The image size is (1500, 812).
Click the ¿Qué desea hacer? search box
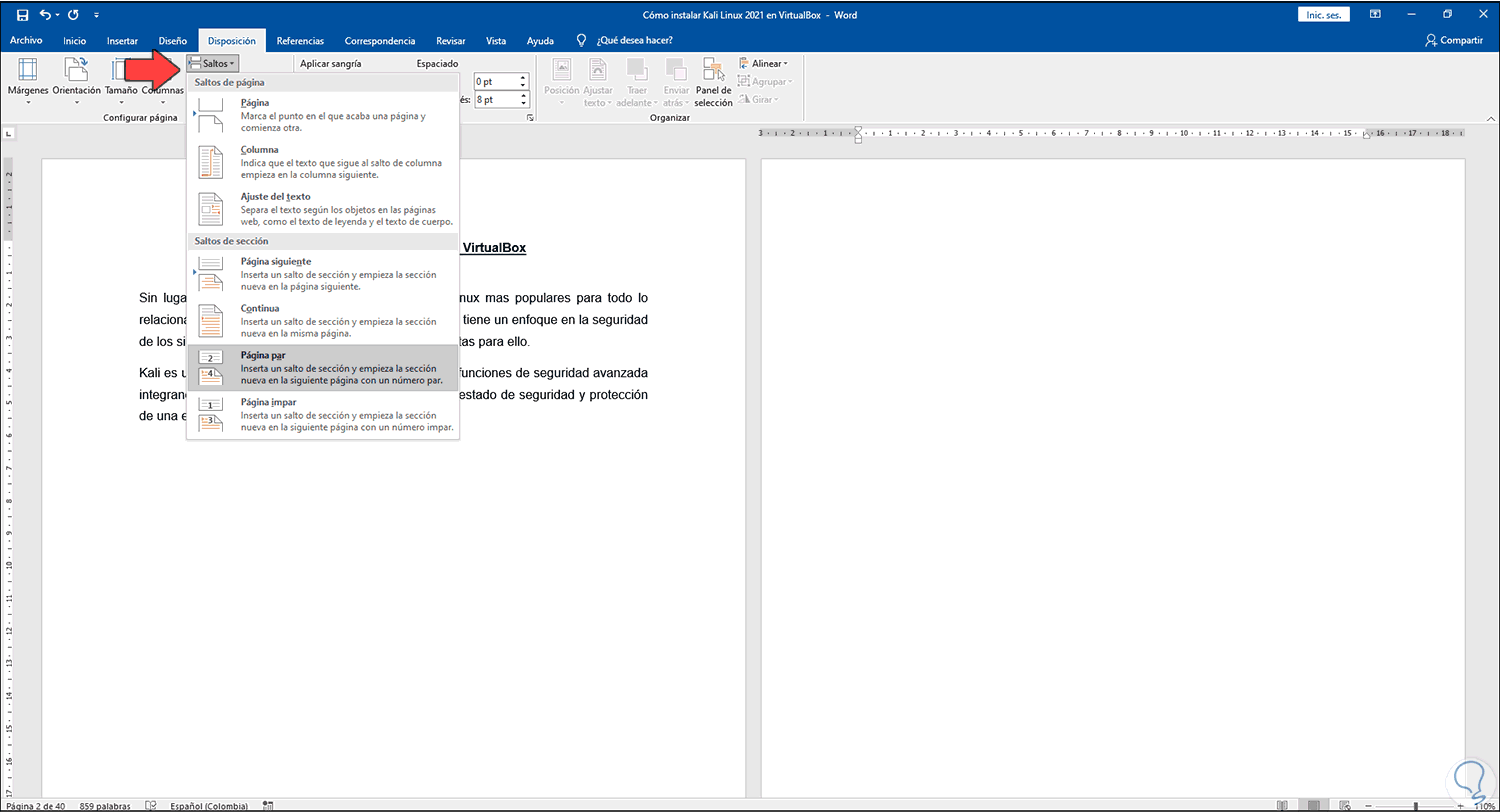click(634, 41)
